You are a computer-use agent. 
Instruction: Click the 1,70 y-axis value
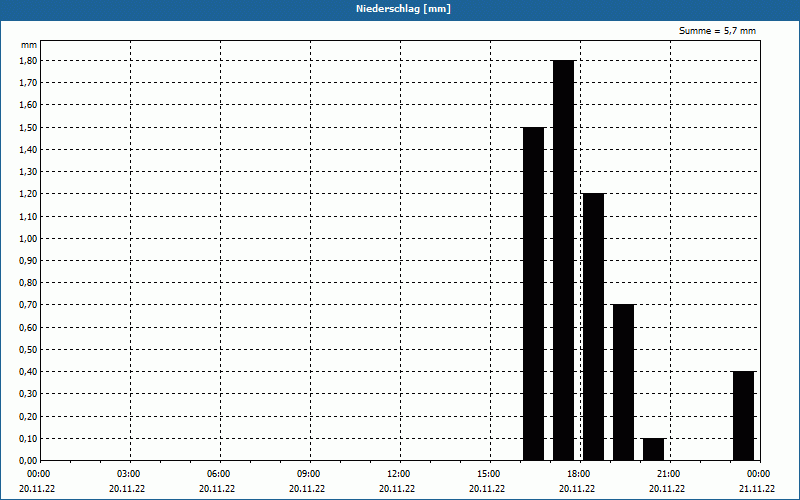tap(29, 83)
